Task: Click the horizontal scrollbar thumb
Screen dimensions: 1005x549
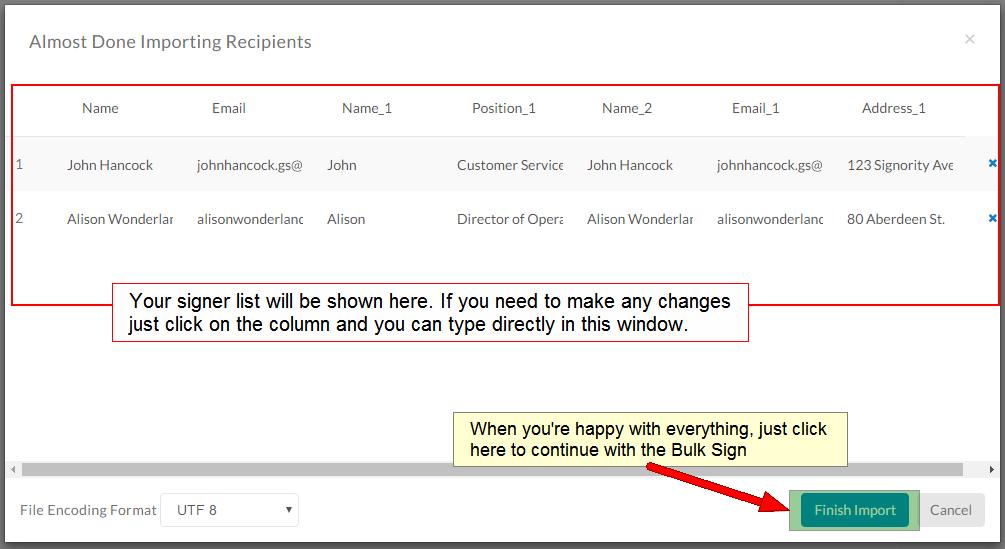Action: click(x=492, y=470)
